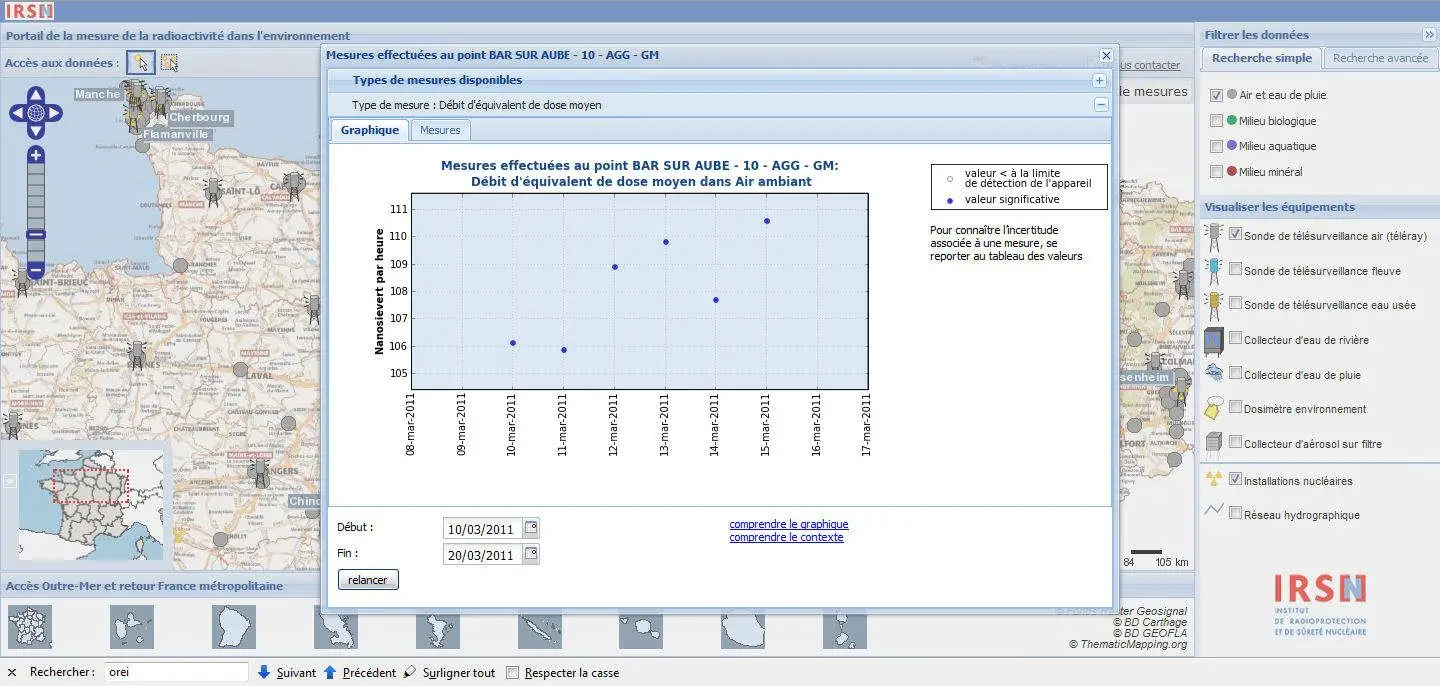Viewport: 1440px width, 686px height.
Task: Click the relancer button
Action: click(x=368, y=580)
